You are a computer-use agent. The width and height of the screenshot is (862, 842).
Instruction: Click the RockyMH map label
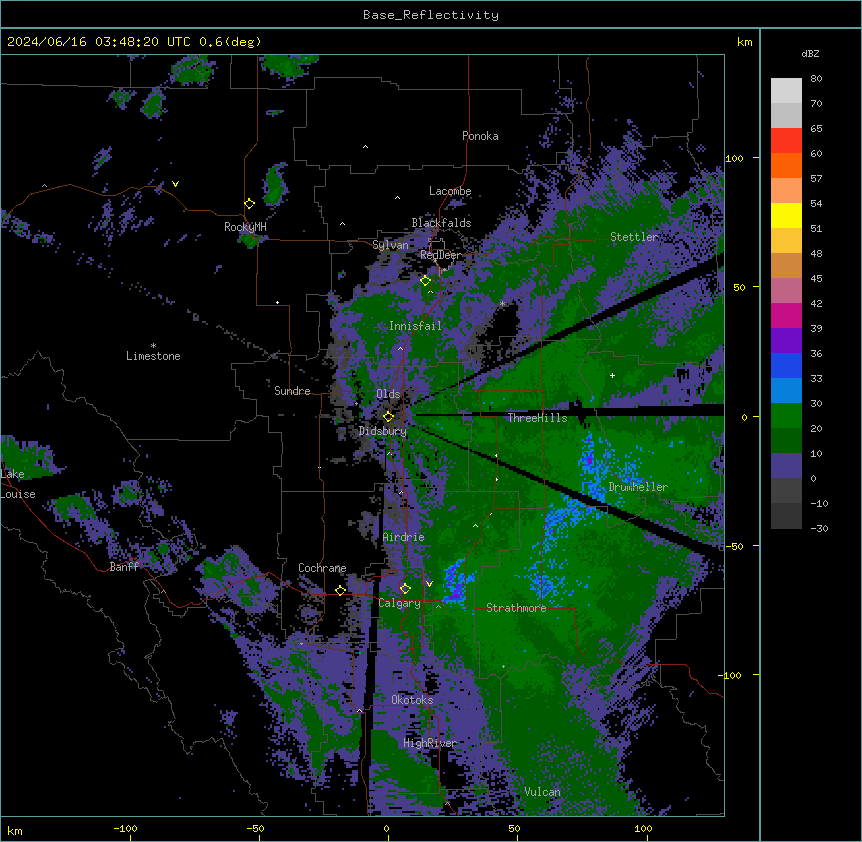tap(245, 227)
